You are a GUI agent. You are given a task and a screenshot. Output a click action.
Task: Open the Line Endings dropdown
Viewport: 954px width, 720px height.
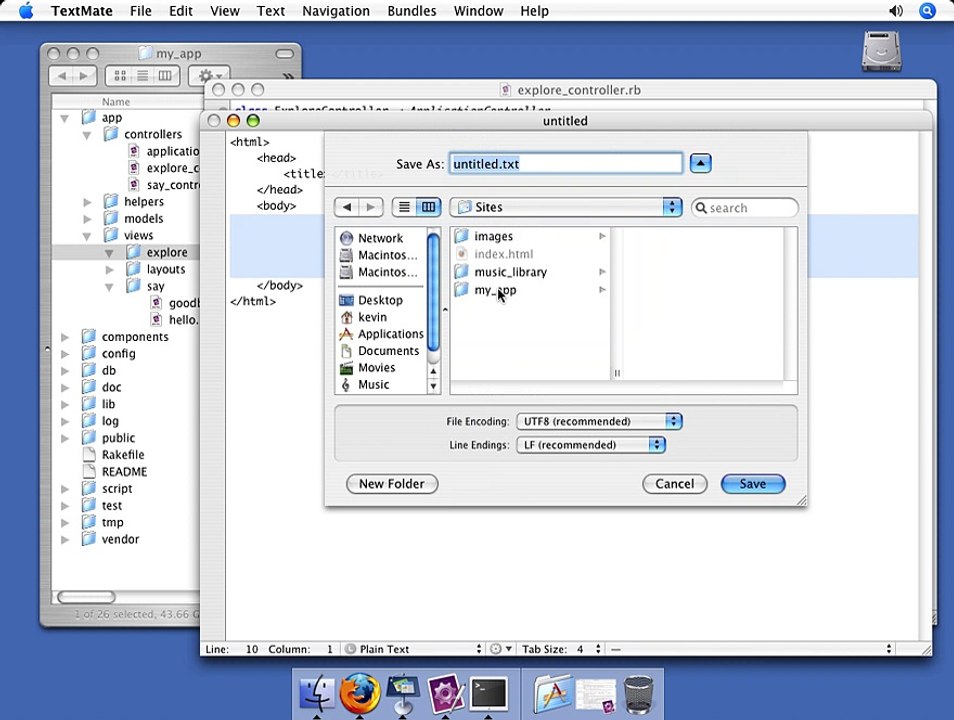click(591, 445)
